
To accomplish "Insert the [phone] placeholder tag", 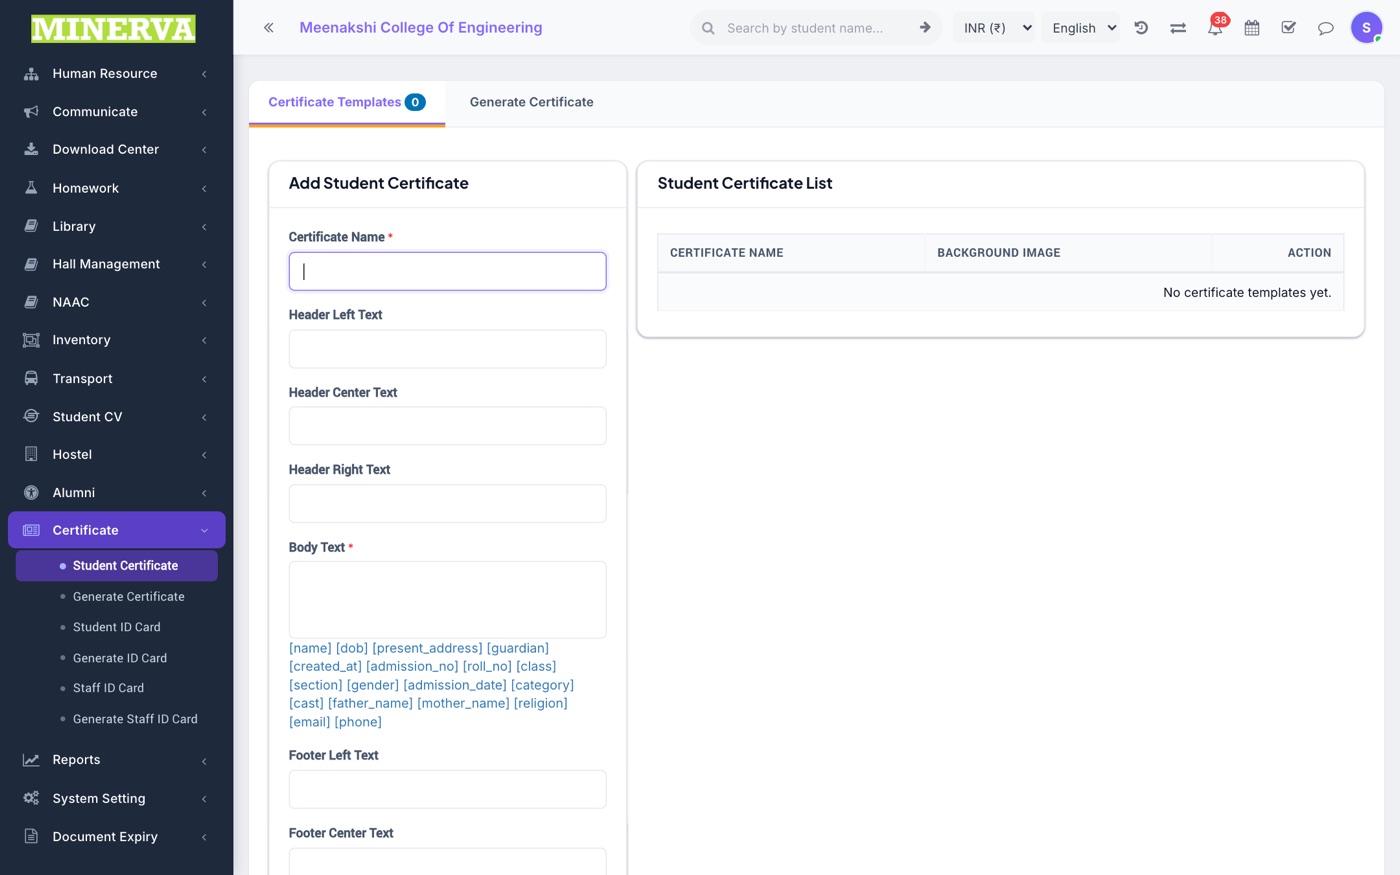I will coord(358,722).
